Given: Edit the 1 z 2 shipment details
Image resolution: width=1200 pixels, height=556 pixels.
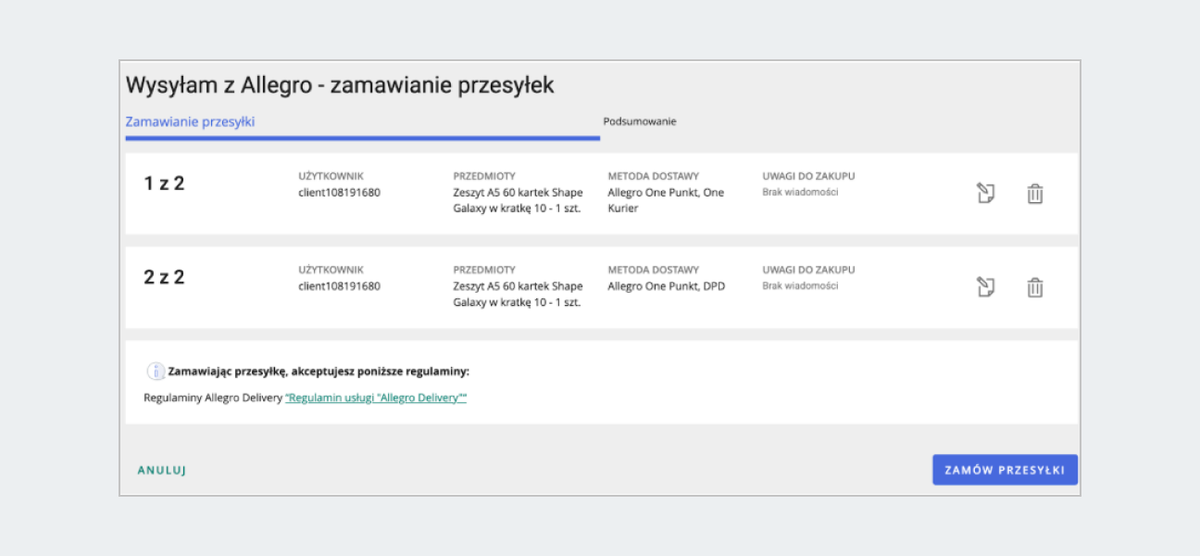Looking at the screenshot, I should (x=985, y=194).
